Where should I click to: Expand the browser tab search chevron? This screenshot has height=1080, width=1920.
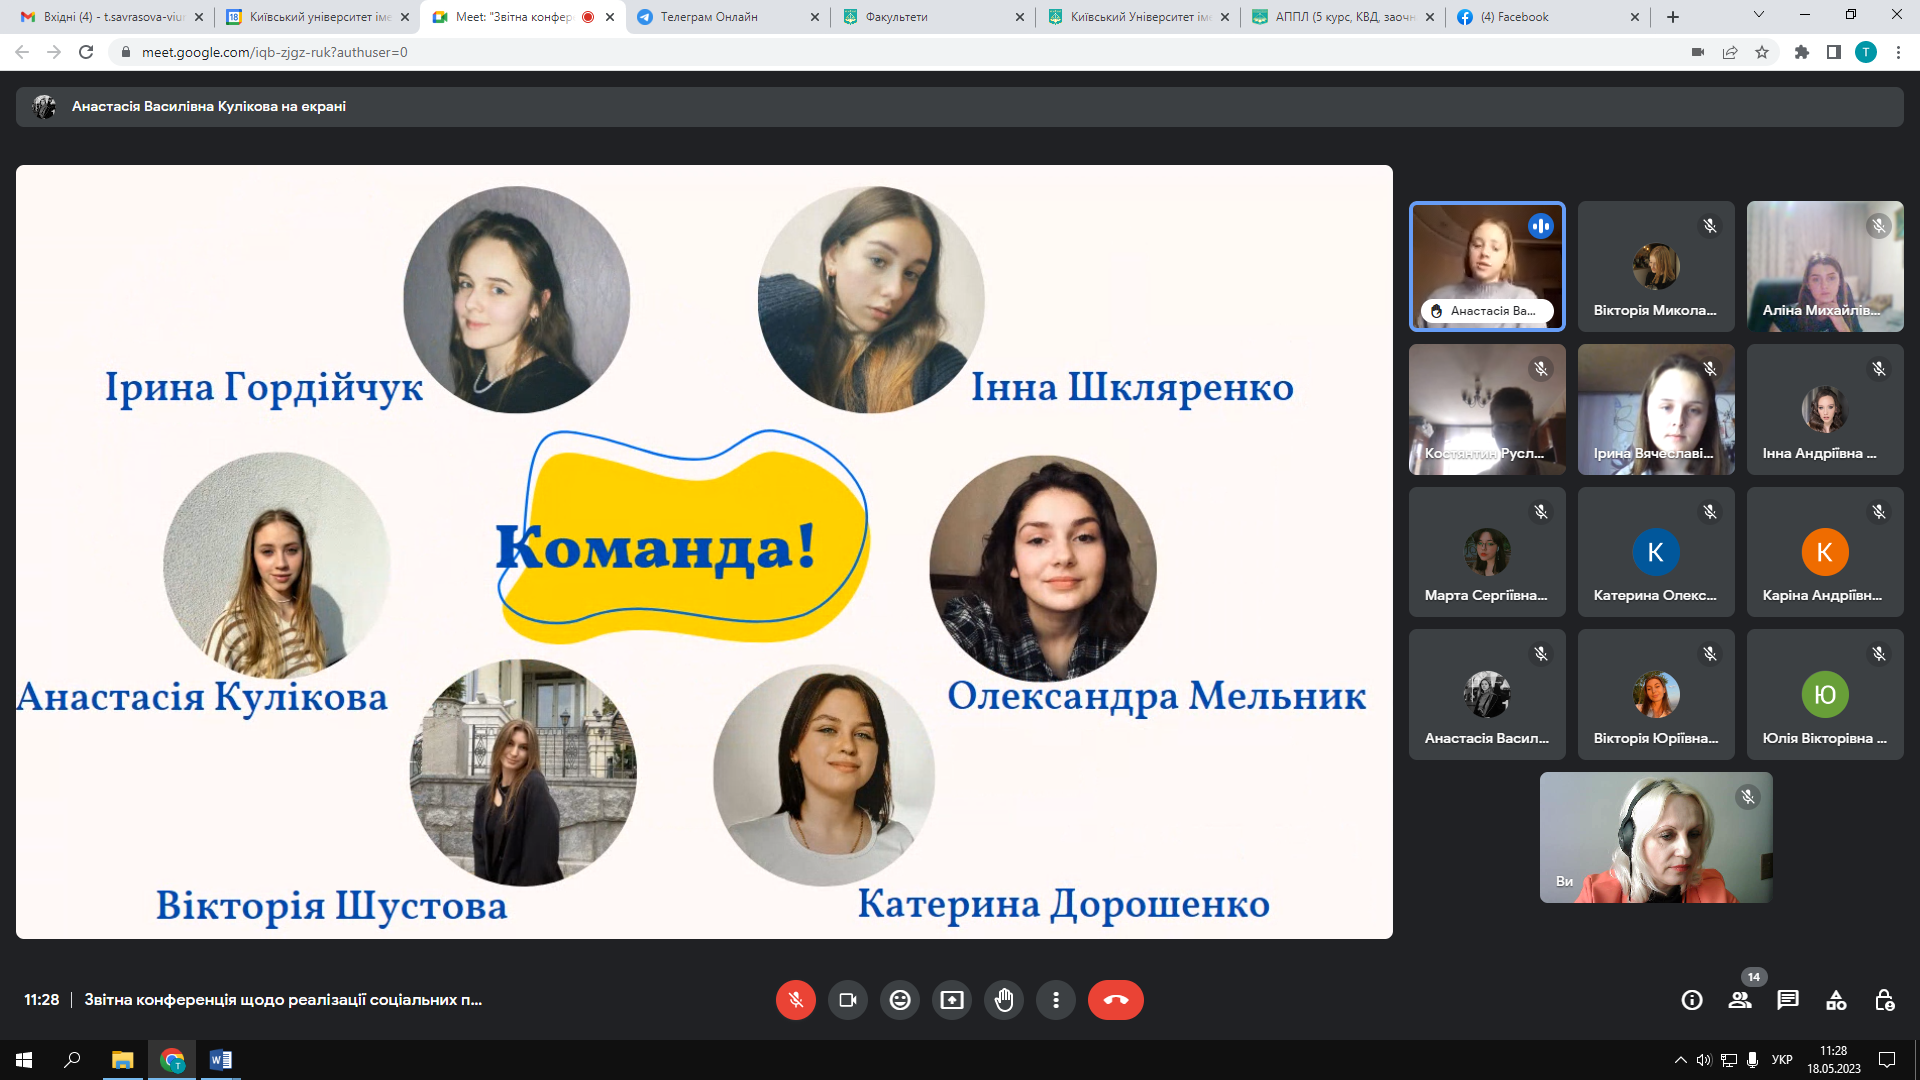(1759, 15)
